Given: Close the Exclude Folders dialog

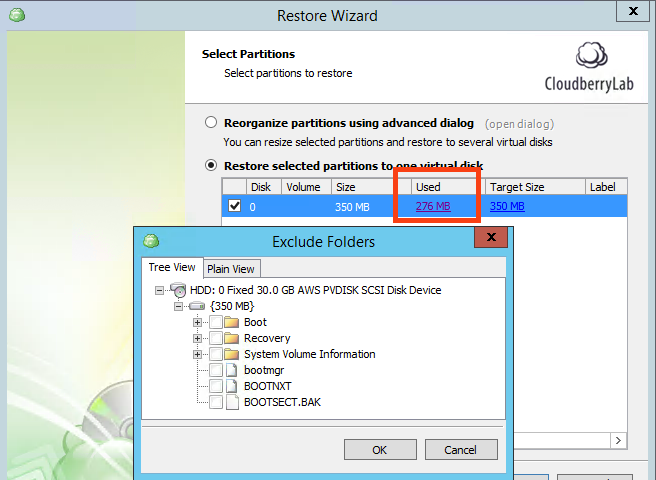Looking at the screenshot, I should (491, 237).
